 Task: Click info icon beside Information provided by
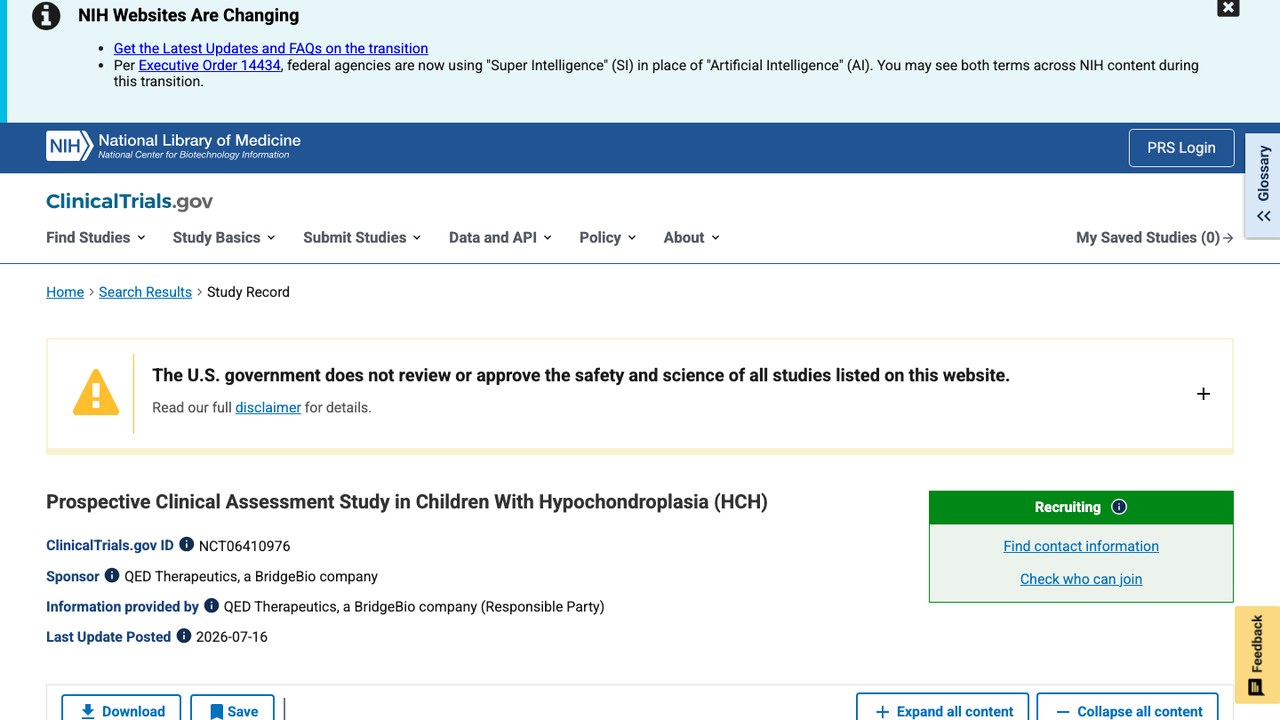211,606
